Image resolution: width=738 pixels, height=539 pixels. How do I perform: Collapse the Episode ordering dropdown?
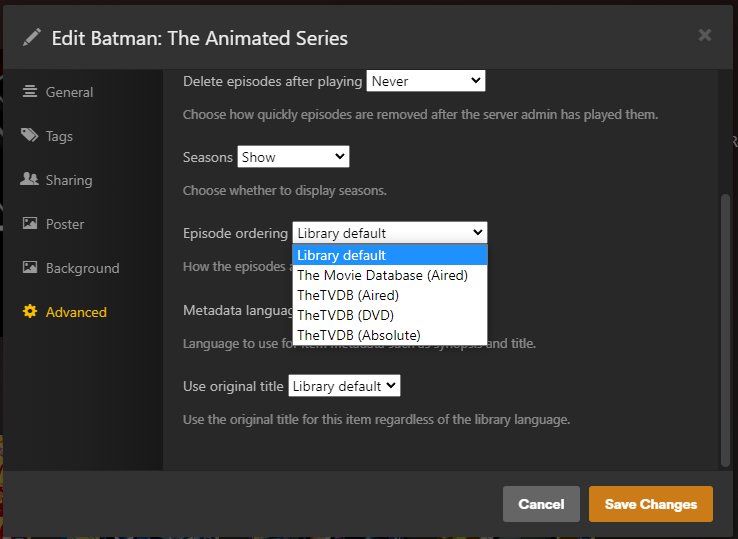[389, 233]
